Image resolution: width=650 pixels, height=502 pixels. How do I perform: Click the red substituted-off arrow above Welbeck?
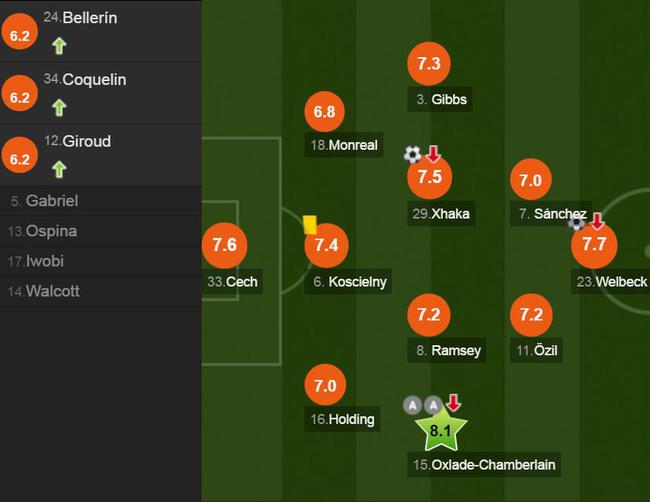597,221
